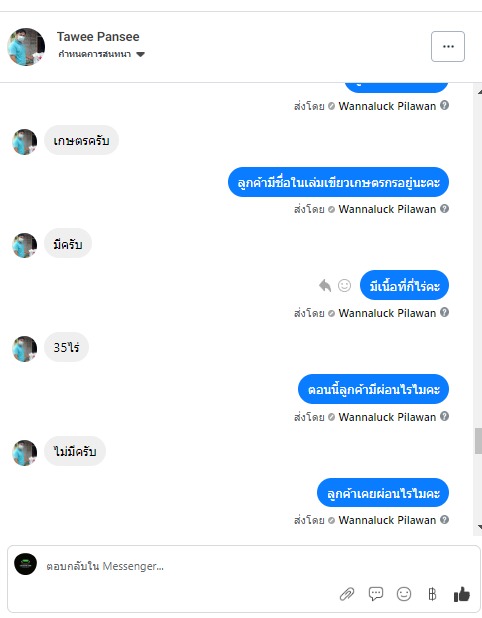Screen dimensions: 482x618
Task: Click the Baht payment request icon
Action: [x=432, y=594]
